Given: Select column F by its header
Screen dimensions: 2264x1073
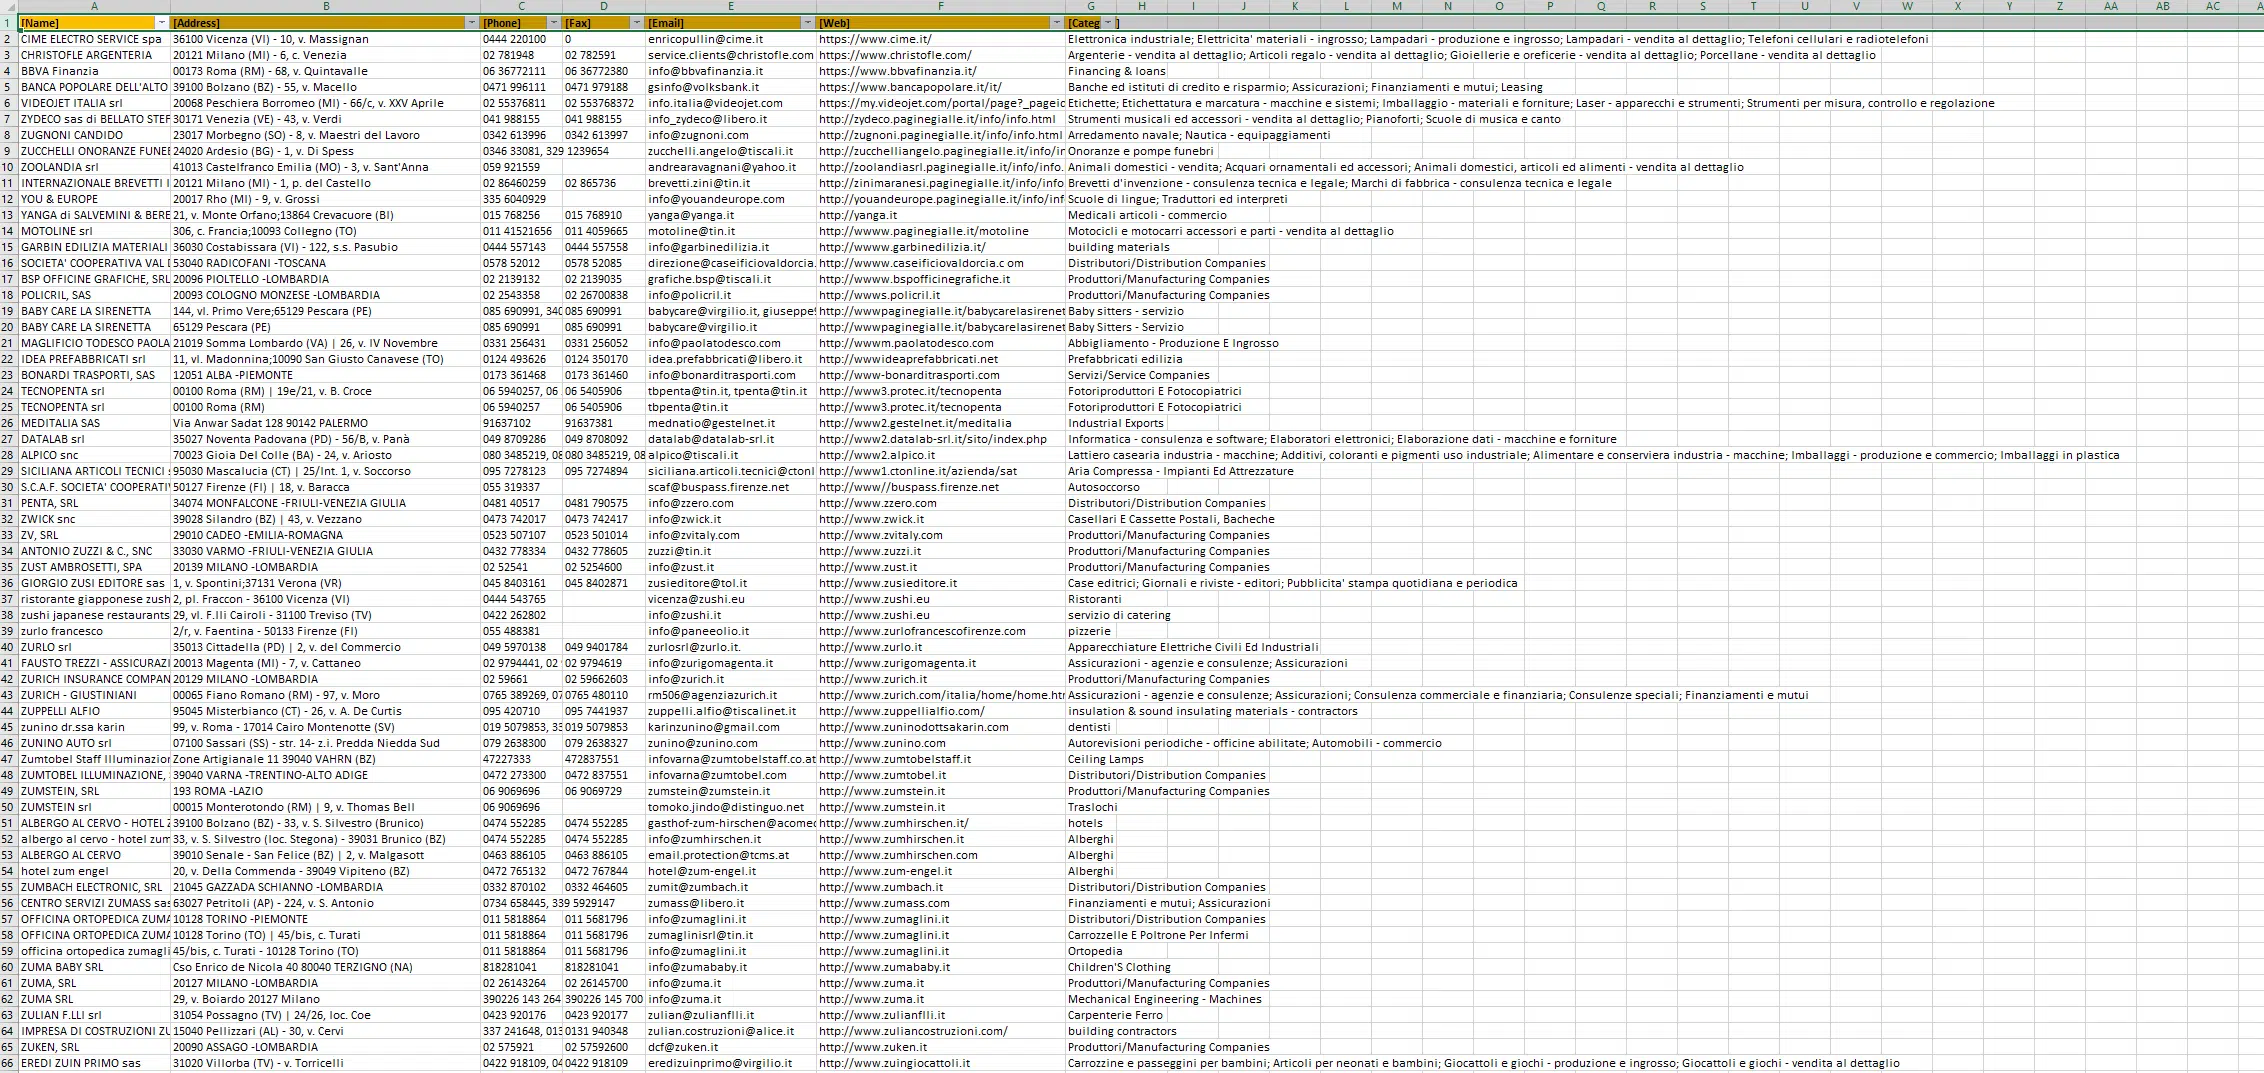Looking at the screenshot, I should 940,6.
